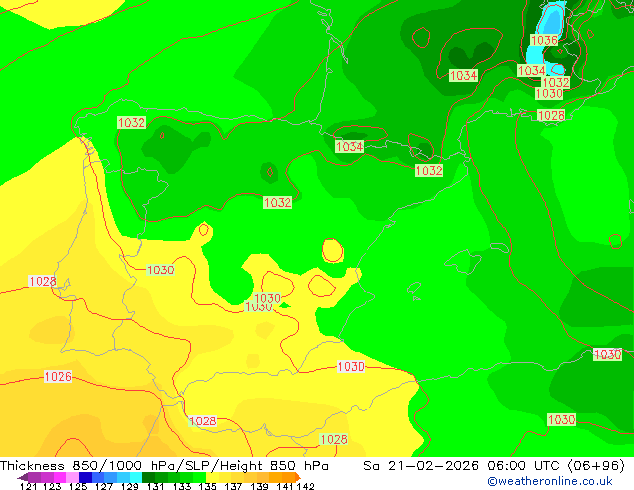This screenshot has width=634, height=490.
Task: Click the legend value 139
Action: pos(259,486)
